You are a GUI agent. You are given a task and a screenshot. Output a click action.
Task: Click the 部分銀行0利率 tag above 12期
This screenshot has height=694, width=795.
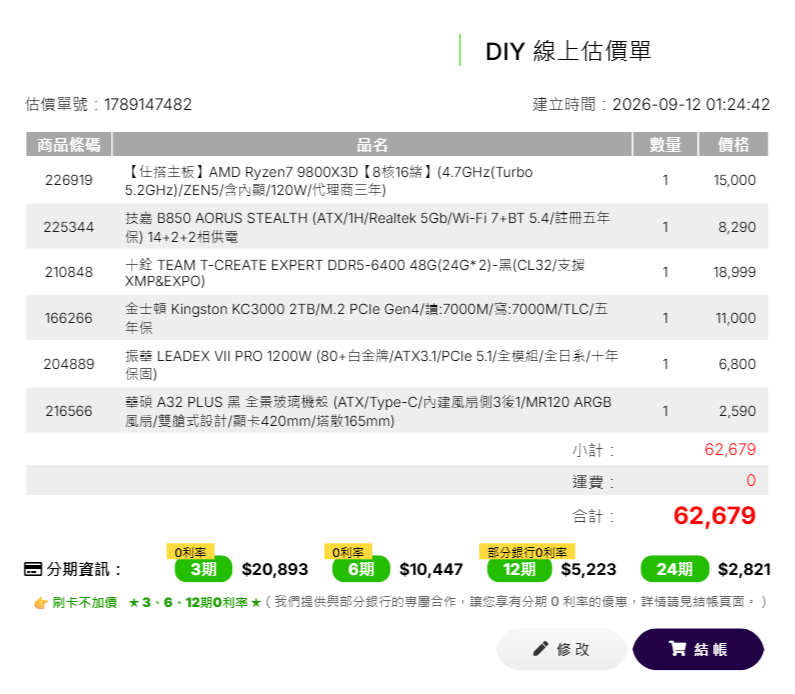pos(527,552)
